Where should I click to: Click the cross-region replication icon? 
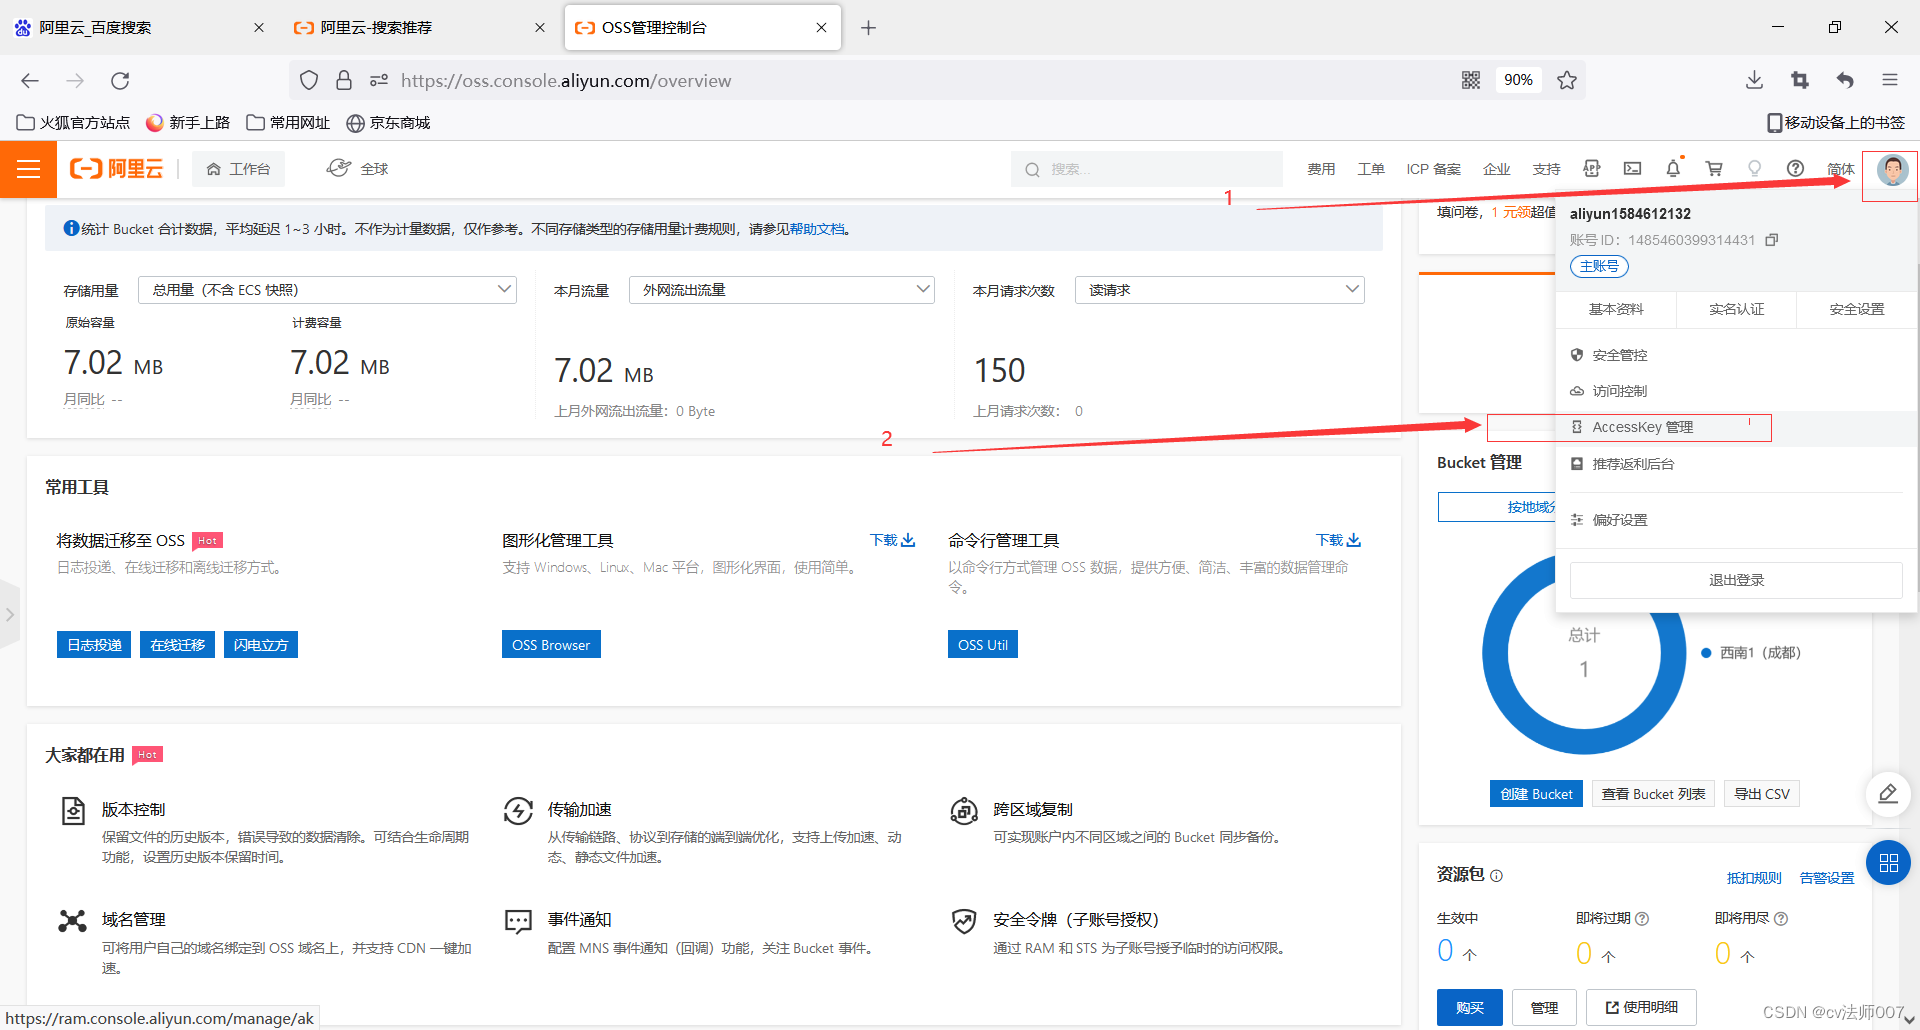(x=964, y=810)
